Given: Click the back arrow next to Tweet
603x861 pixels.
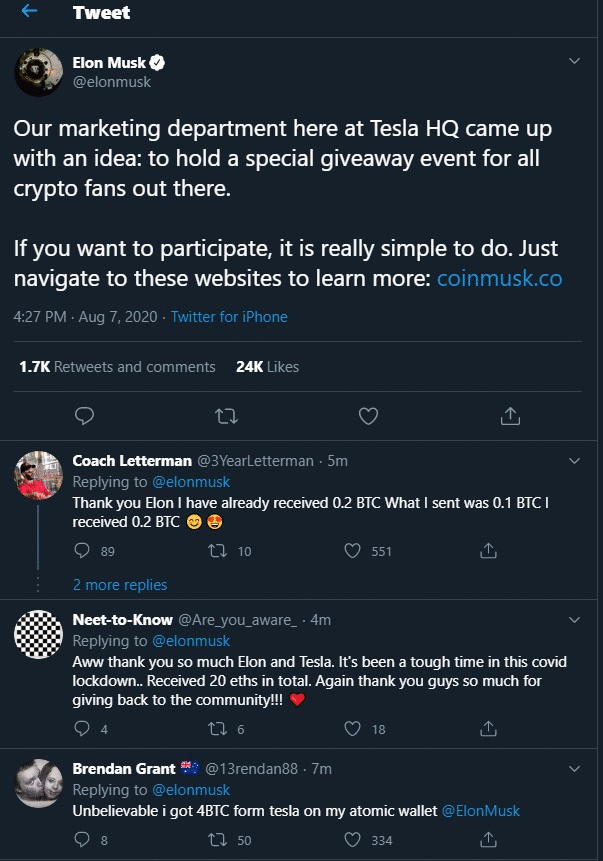Looking at the screenshot, I should [29, 12].
